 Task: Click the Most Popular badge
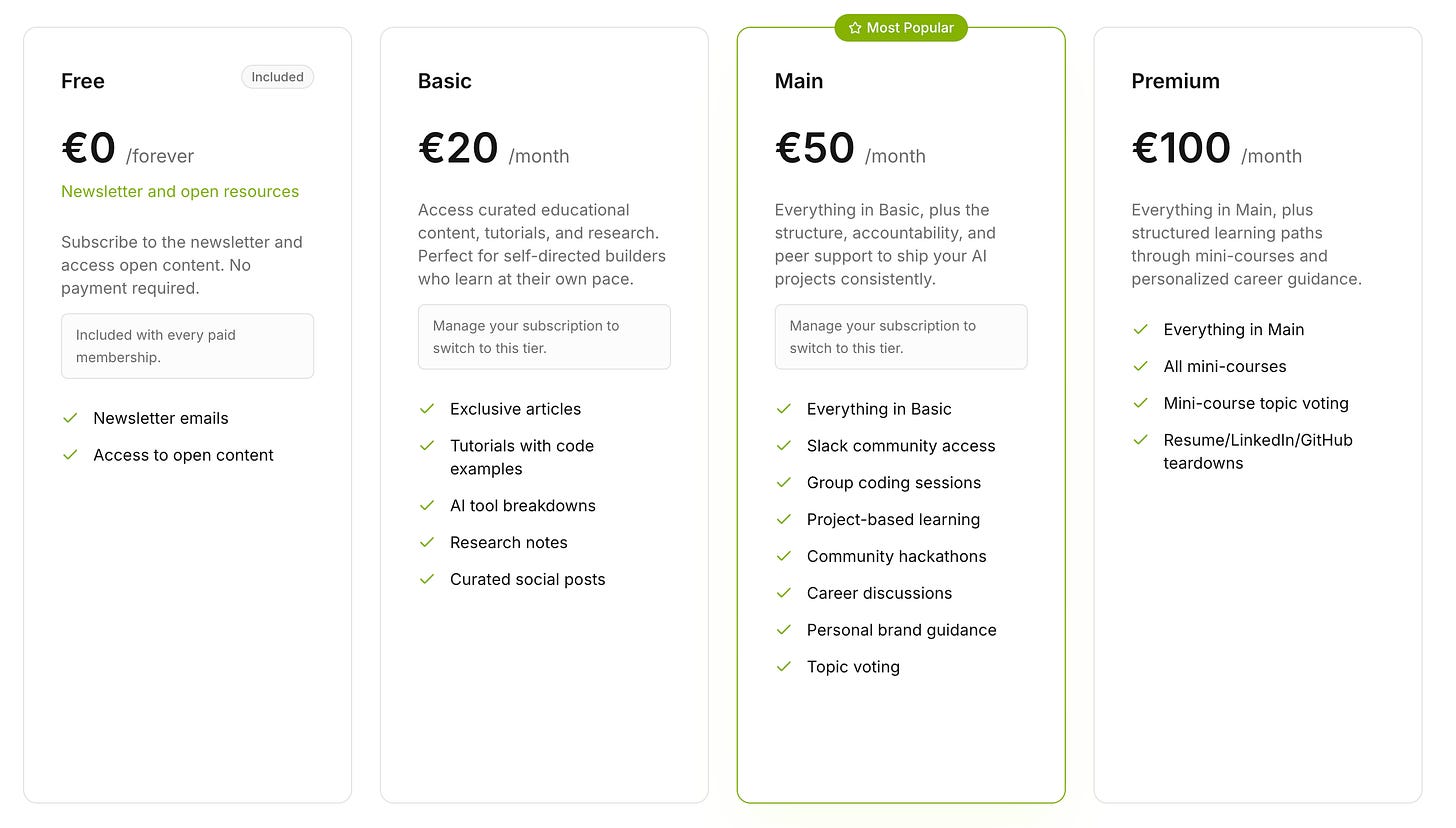(x=901, y=28)
